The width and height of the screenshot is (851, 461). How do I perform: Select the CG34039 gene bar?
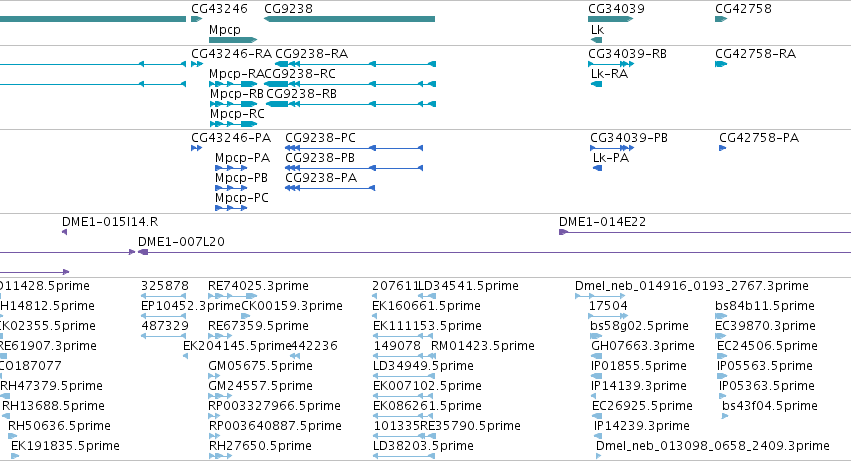tap(611, 19)
